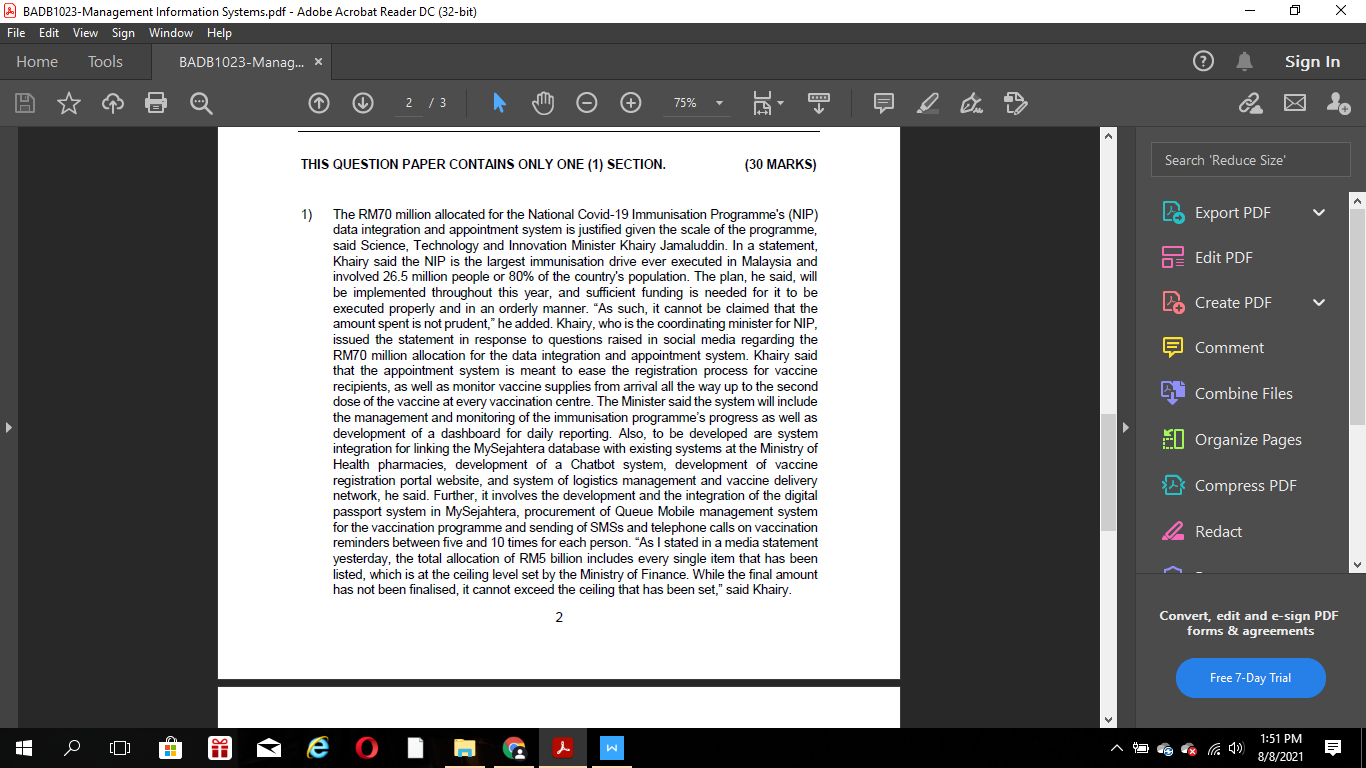This screenshot has height=768, width=1366.
Task: Open the Action Center notifications icon
Action: coord(1332,748)
